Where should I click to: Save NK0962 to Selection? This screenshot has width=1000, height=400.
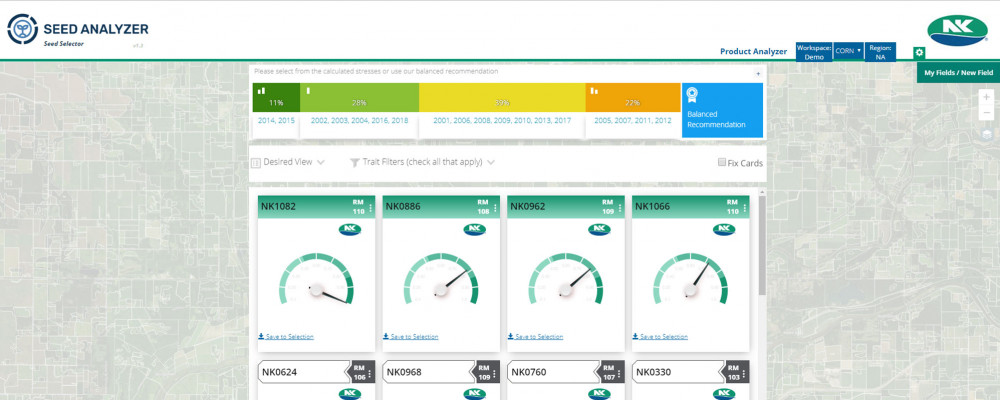[x=535, y=336]
